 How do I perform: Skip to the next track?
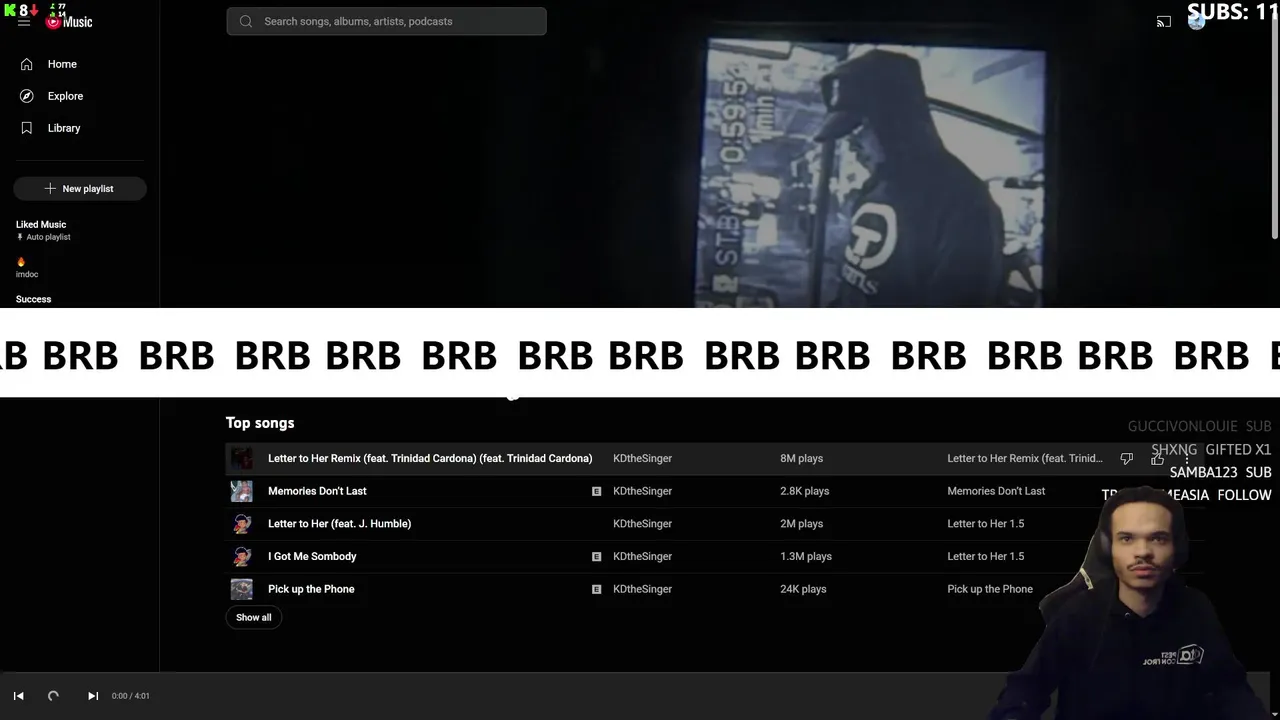(x=93, y=696)
